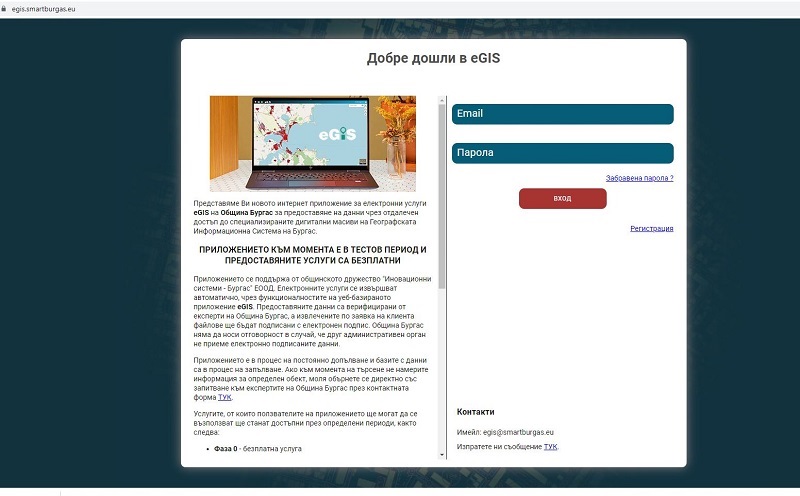
Task: Click the Контакти heading
Action: (x=476, y=412)
